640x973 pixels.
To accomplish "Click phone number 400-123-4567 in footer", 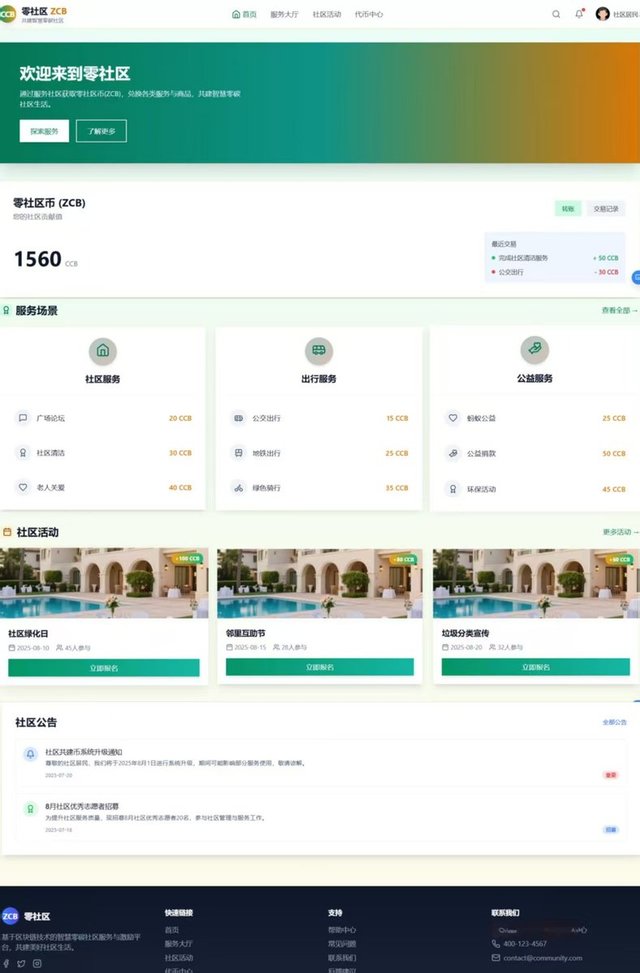I will point(525,943).
